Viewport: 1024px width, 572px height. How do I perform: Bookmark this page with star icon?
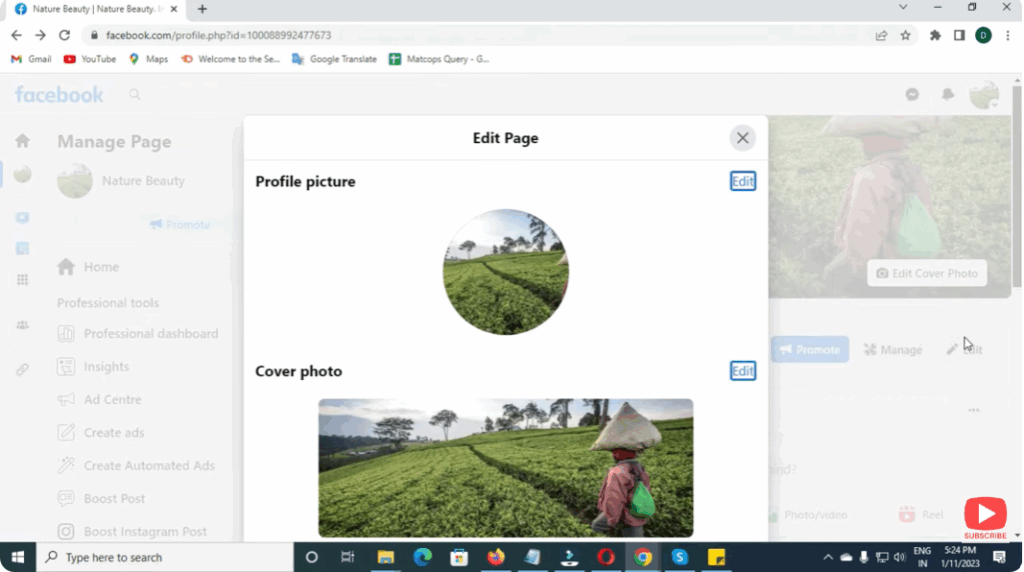coord(905,35)
